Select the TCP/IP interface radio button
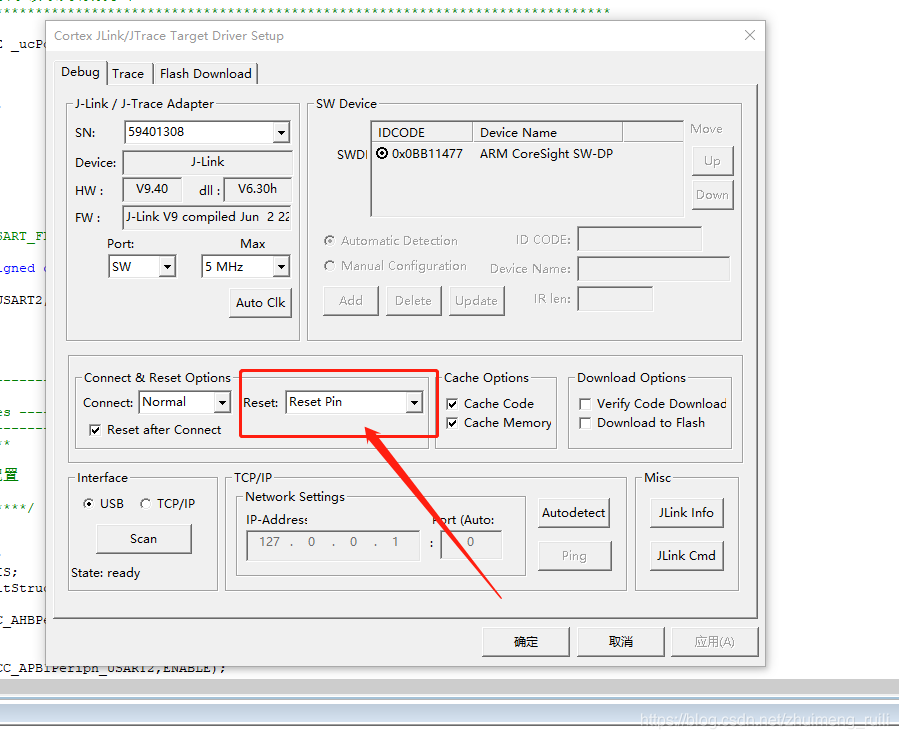 [x=146, y=504]
